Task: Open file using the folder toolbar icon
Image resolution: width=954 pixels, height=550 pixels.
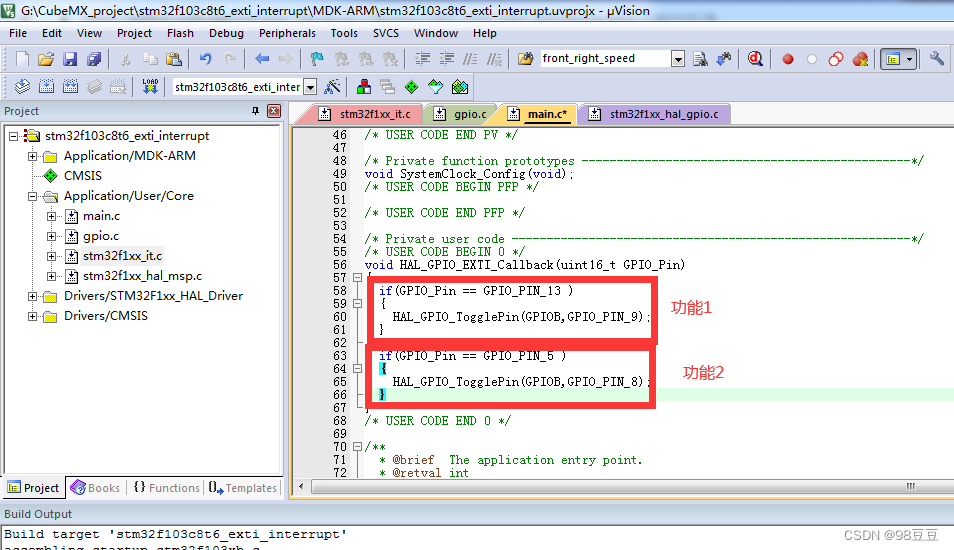Action: pyautogui.click(x=46, y=59)
